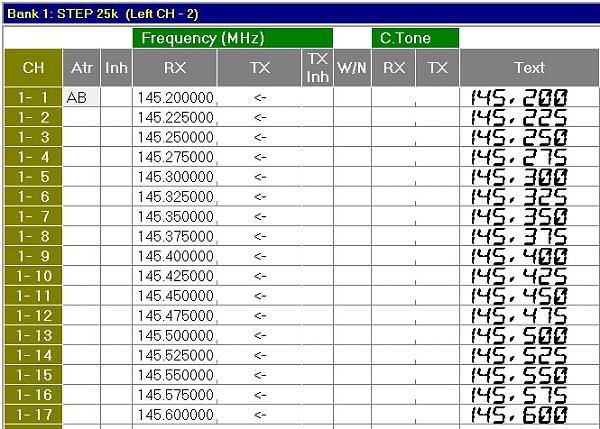Select channel row header 1- 10
600x429 pixels.
coord(33,276)
